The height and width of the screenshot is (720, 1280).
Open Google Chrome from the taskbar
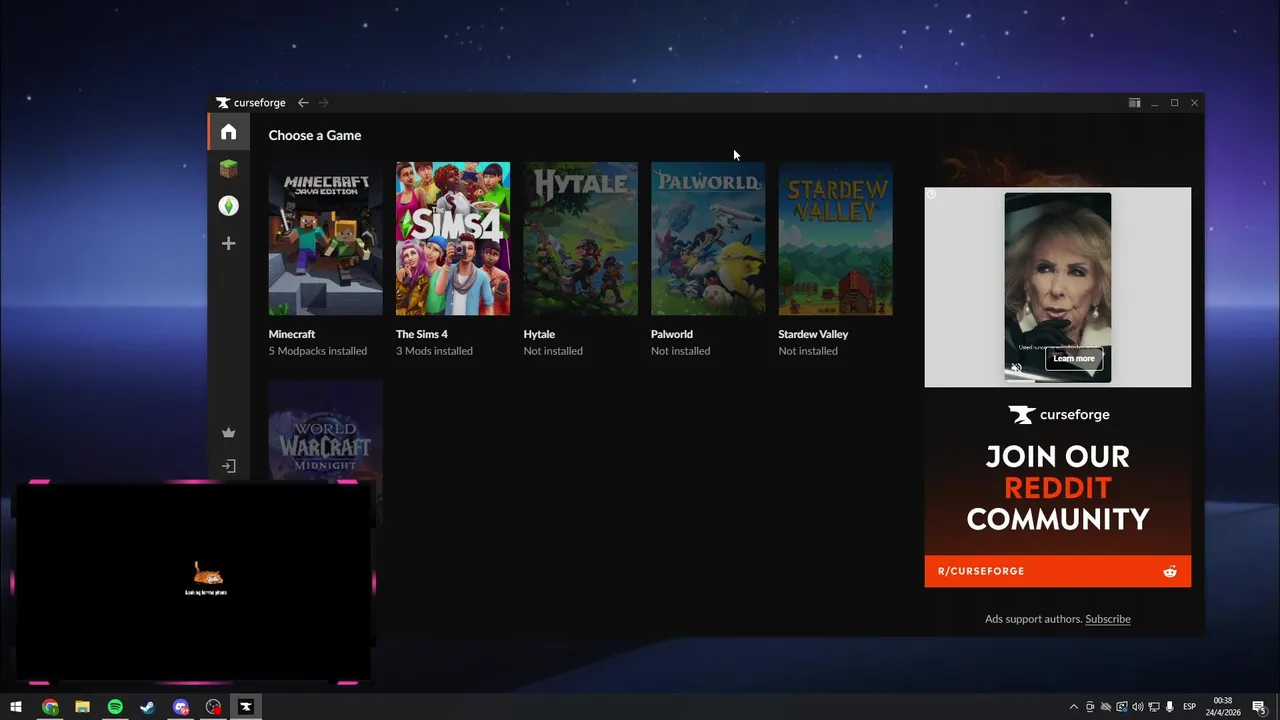[50, 707]
